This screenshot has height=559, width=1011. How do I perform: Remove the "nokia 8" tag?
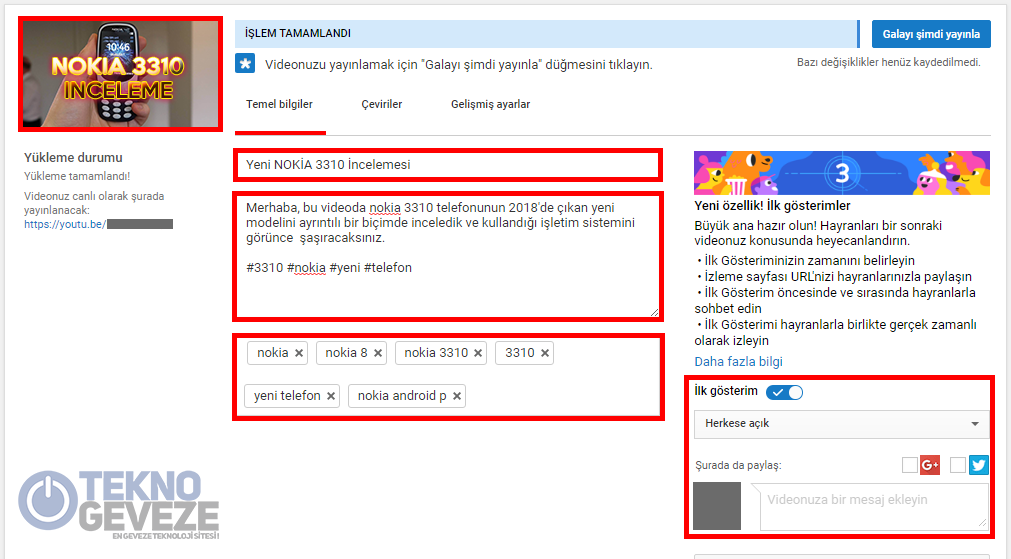click(378, 353)
